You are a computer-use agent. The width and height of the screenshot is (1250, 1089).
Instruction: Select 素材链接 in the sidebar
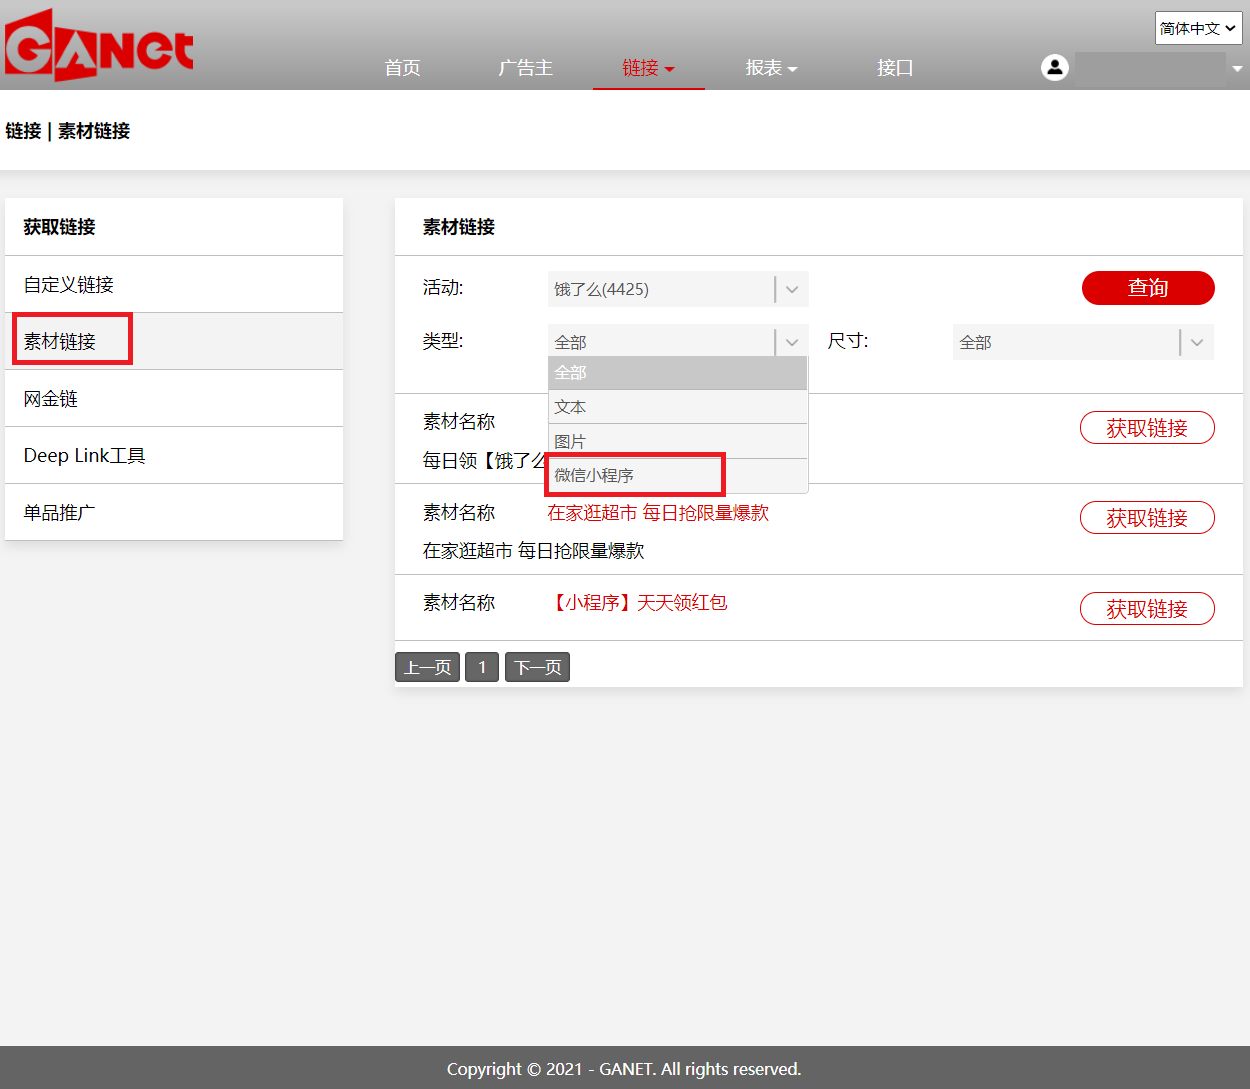pos(174,341)
